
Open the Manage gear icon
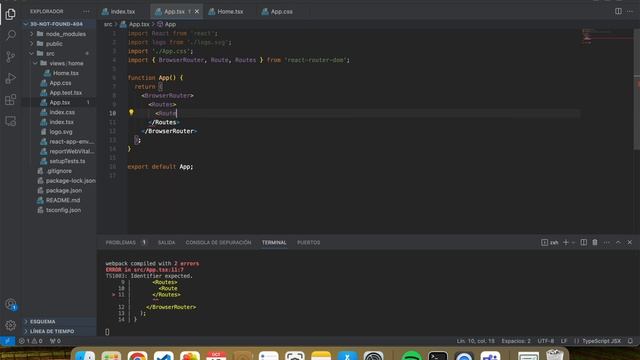(x=11, y=325)
